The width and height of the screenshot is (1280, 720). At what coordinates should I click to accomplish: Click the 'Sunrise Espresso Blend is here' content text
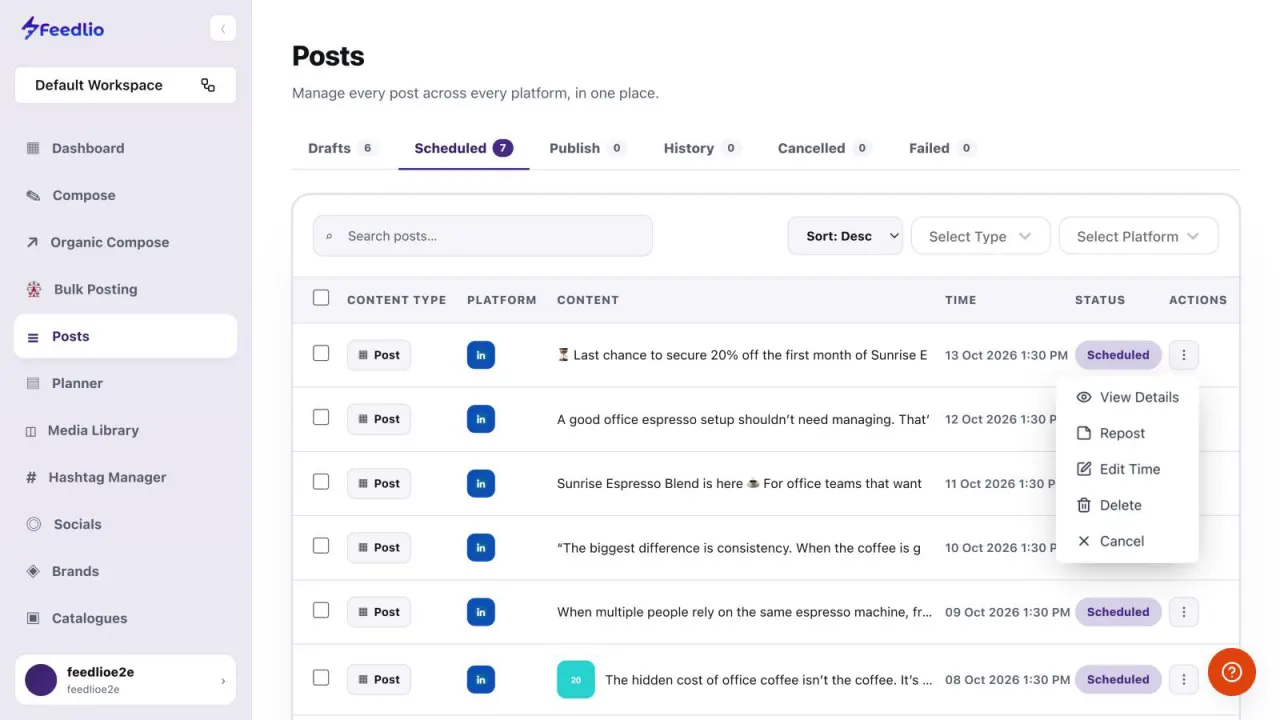pos(739,483)
